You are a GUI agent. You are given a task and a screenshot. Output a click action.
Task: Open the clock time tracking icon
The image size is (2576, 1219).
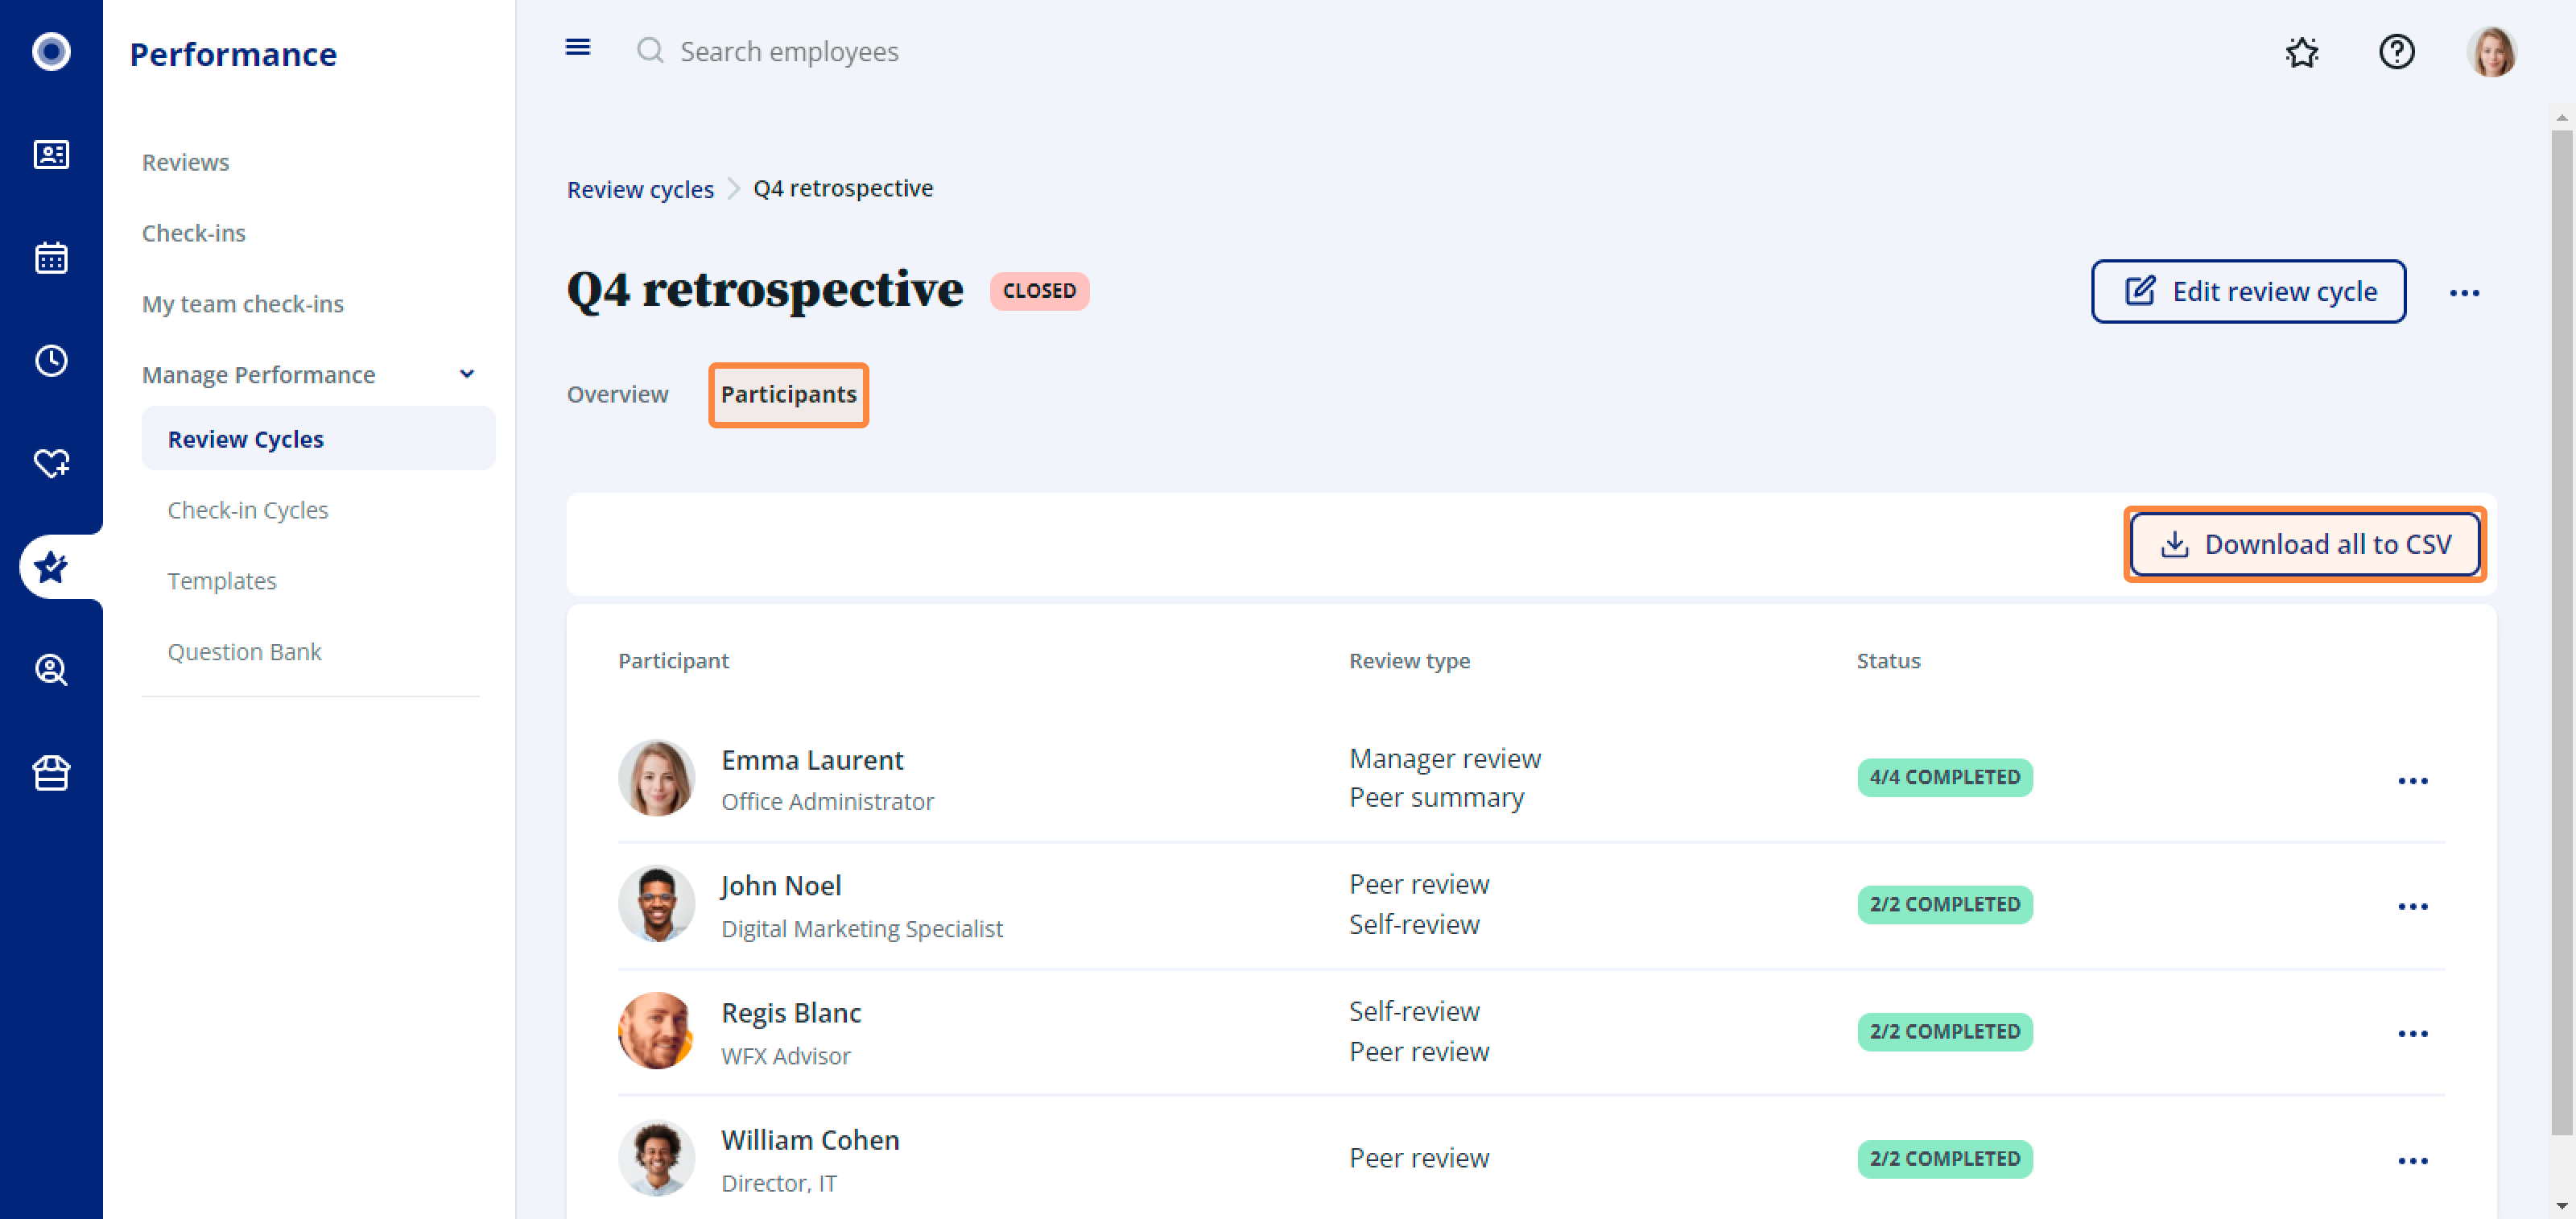click(x=51, y=360)
